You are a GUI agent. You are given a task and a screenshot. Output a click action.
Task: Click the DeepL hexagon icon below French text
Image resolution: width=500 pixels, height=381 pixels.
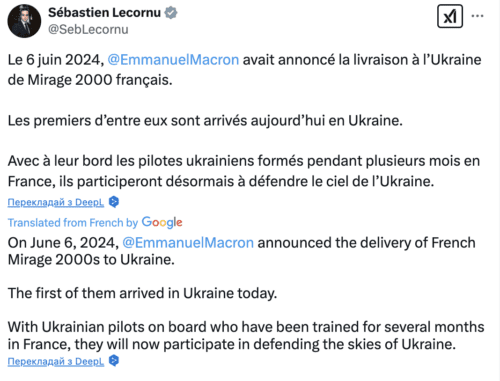tap(114, 202)
